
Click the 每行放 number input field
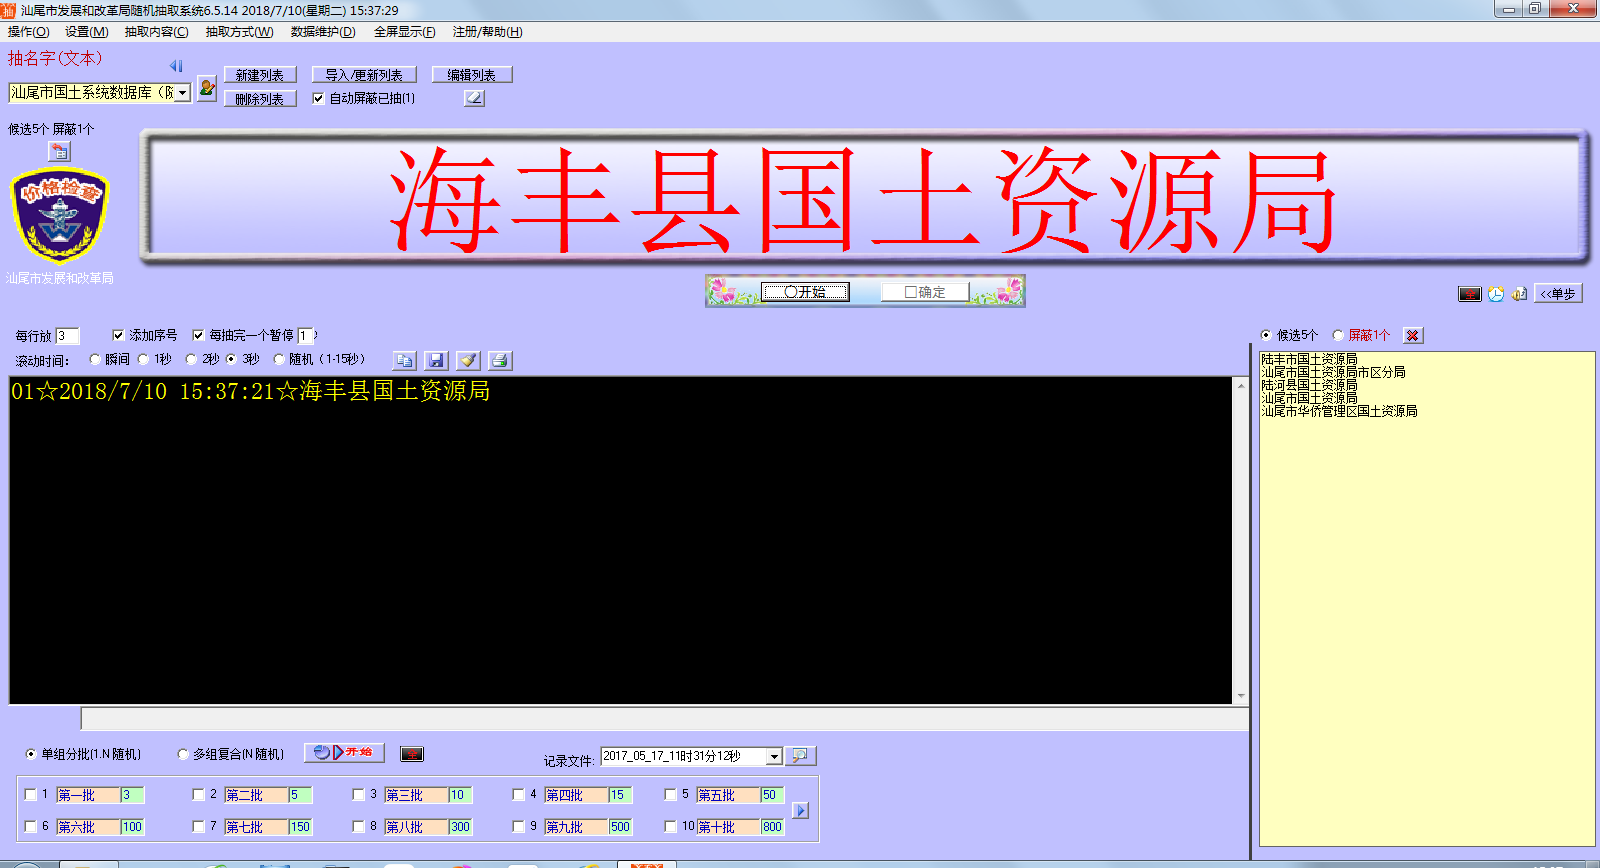point(67,336)
